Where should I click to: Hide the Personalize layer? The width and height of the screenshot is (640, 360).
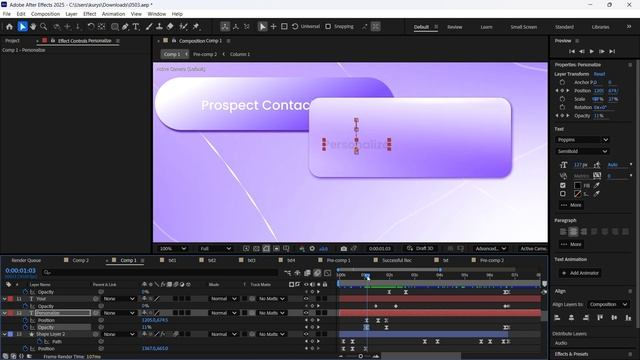(306, 313)
